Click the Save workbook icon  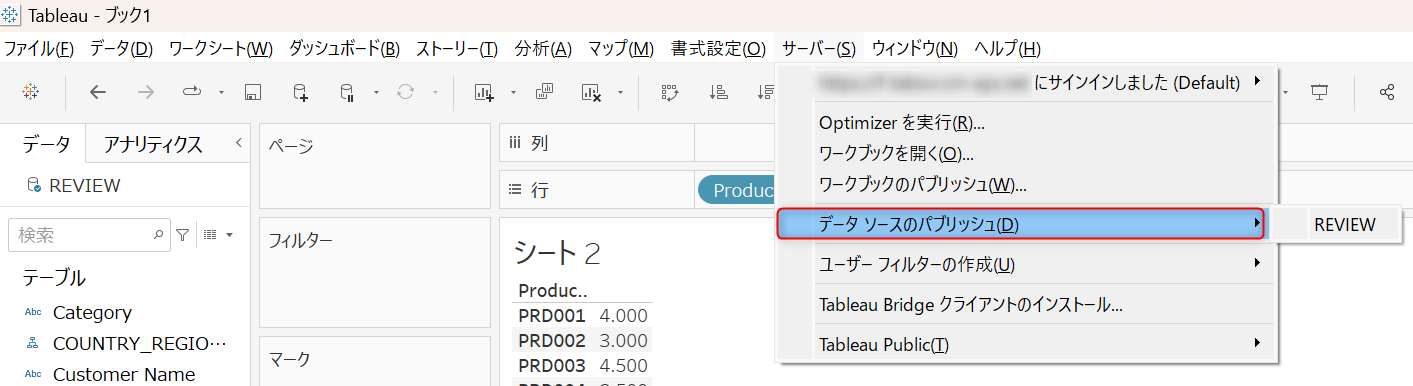253,92
